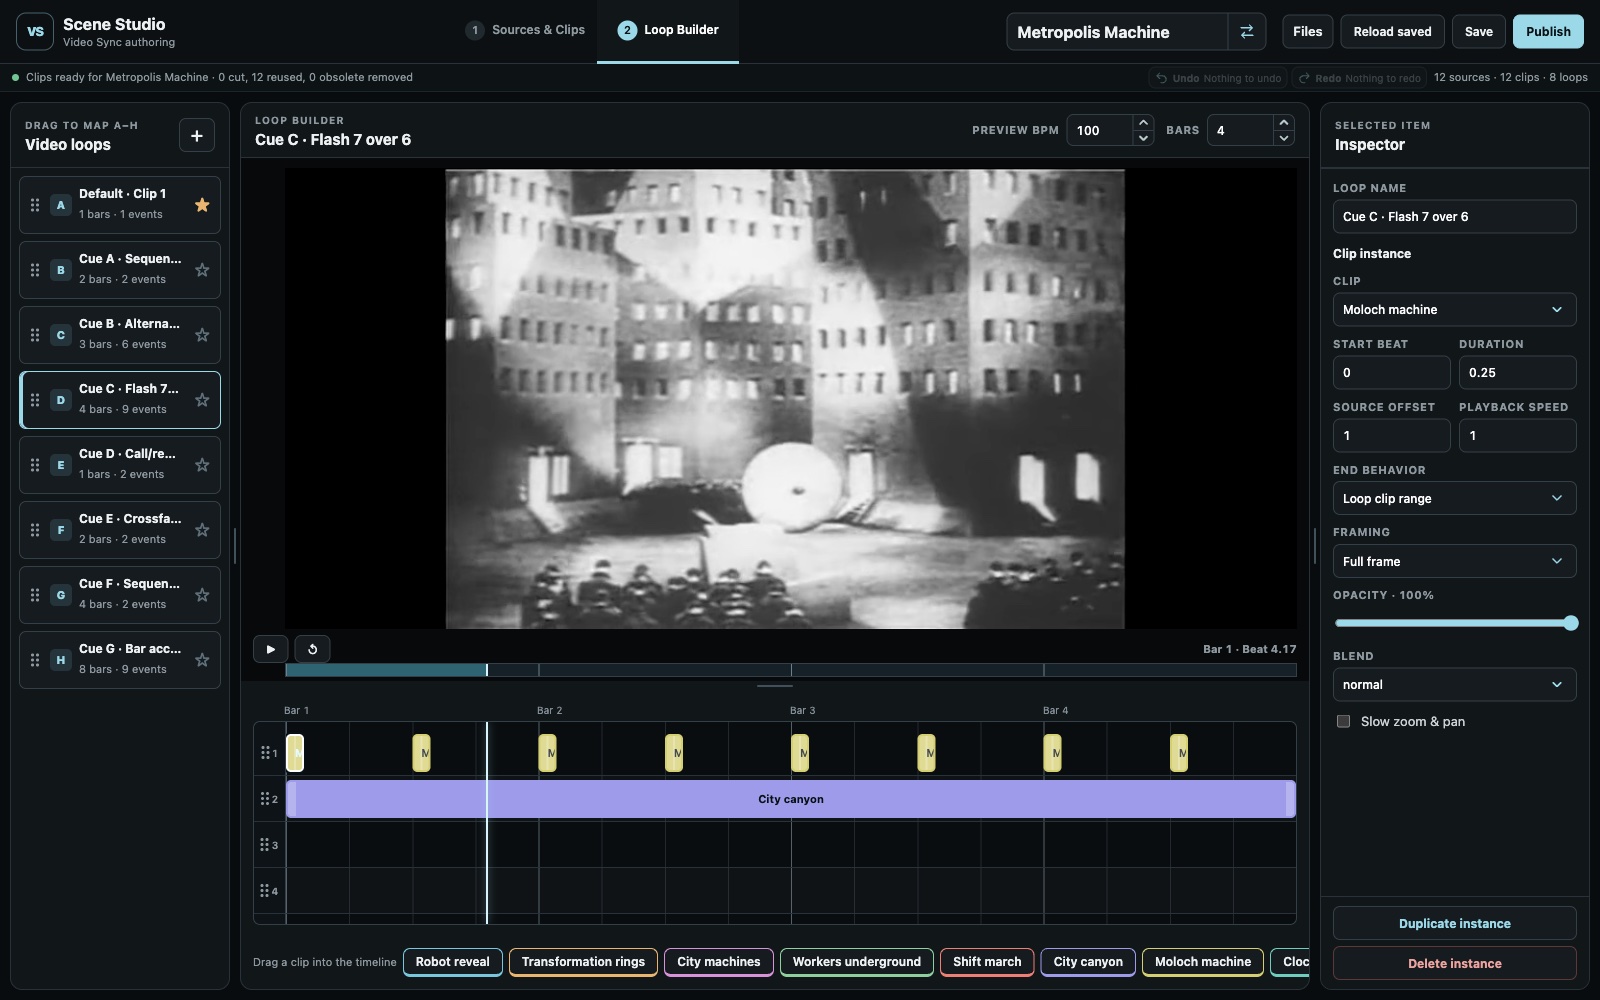Click the drag handle on Cue G loop
The image size is (1600, 1000).
(35, 660)
